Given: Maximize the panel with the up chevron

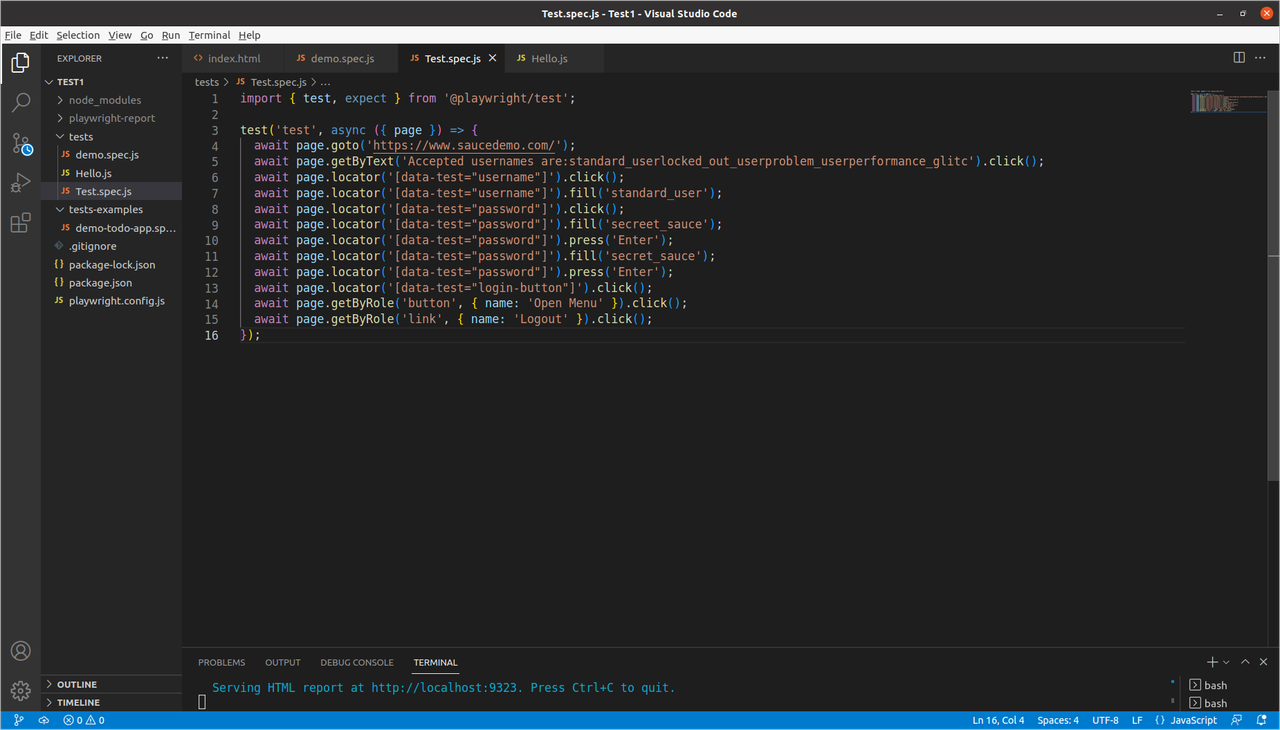Looking at the screenshot, I should click(x=1246, y=662).
